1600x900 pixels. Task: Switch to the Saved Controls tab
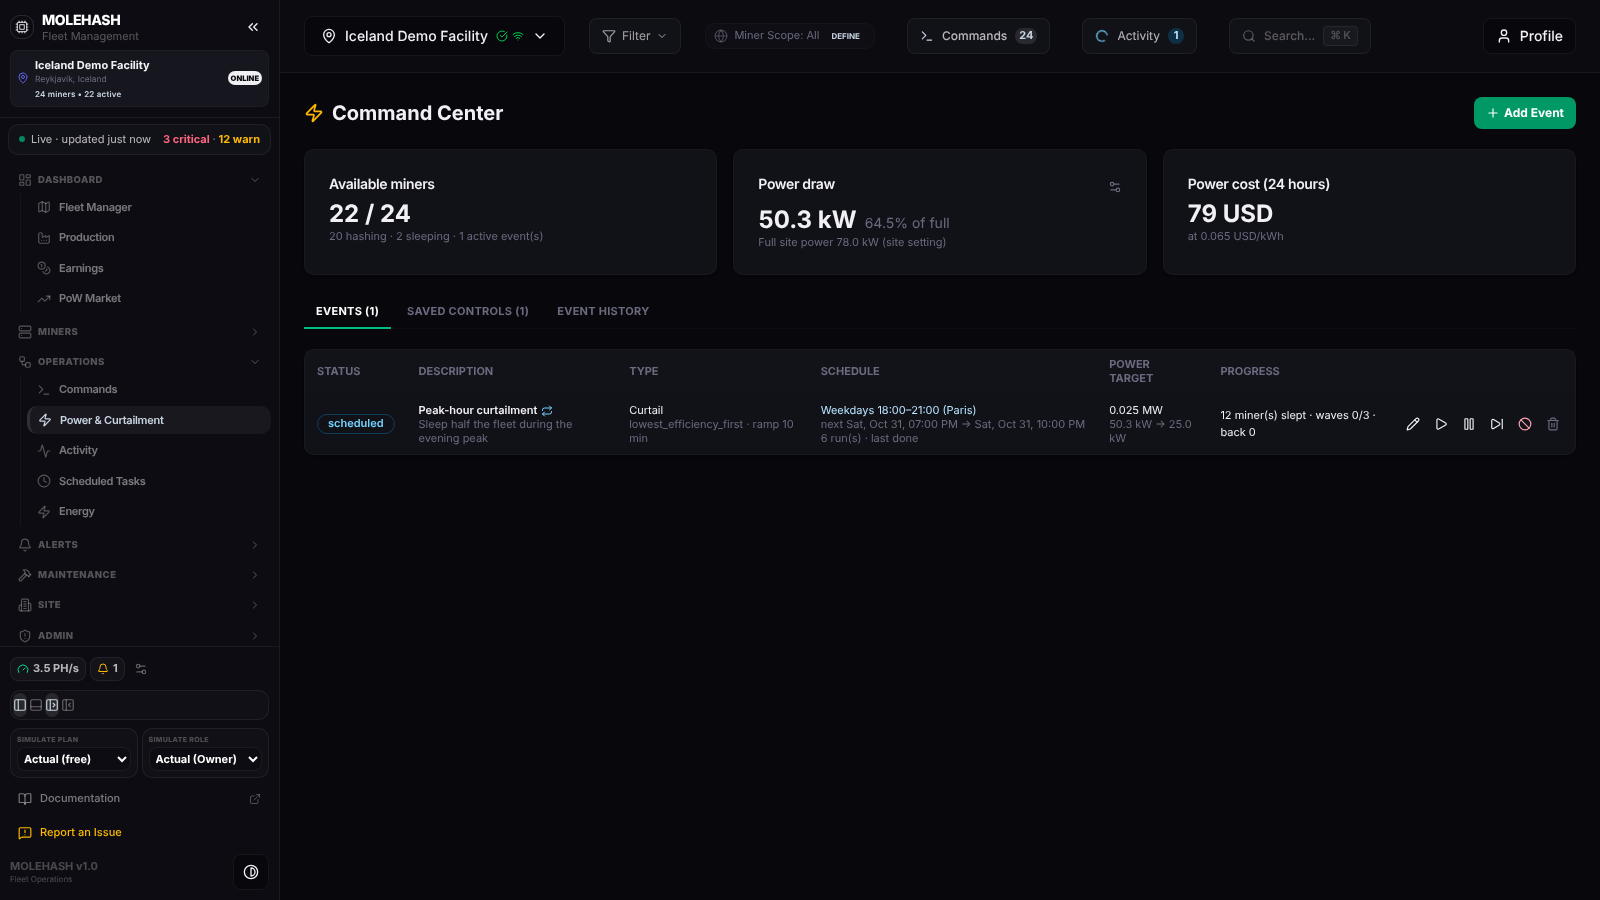coord(468,312)
